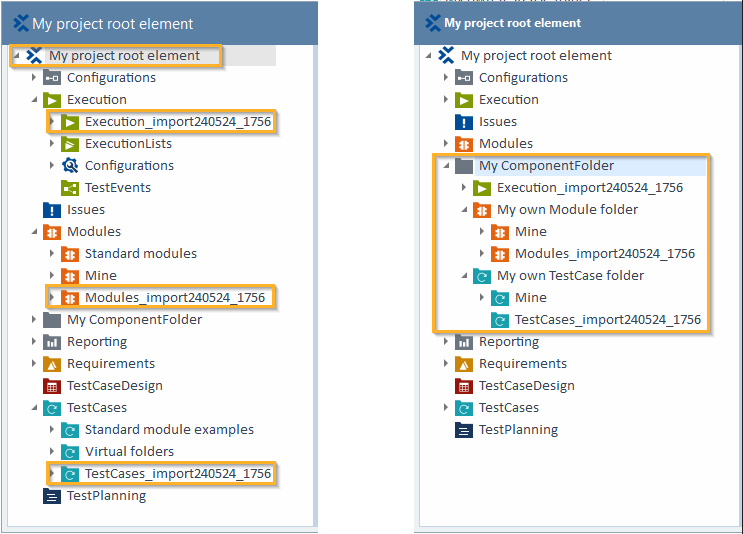Click the TestEvents icon in left tree
Screen dimensions: 743x534
tap(70, 188)
